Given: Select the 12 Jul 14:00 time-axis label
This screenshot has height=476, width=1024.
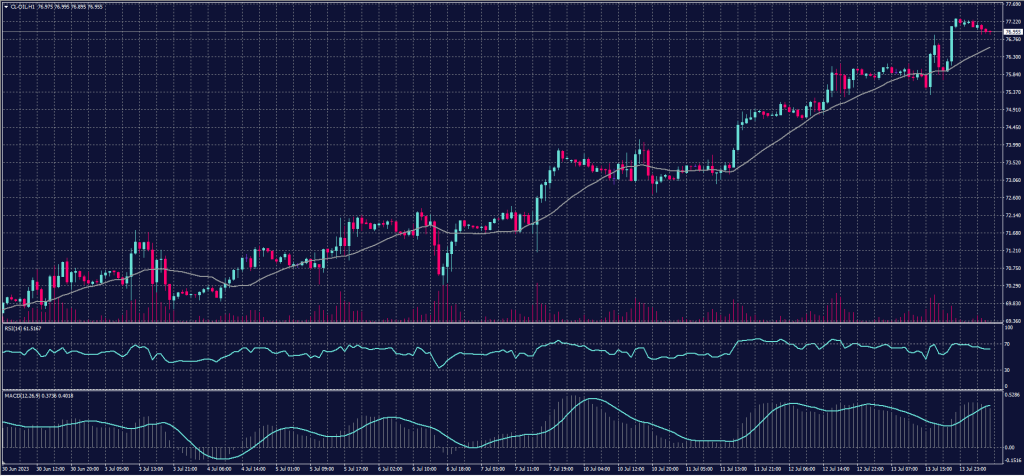Looking at the screenshot, I should 836,468.
